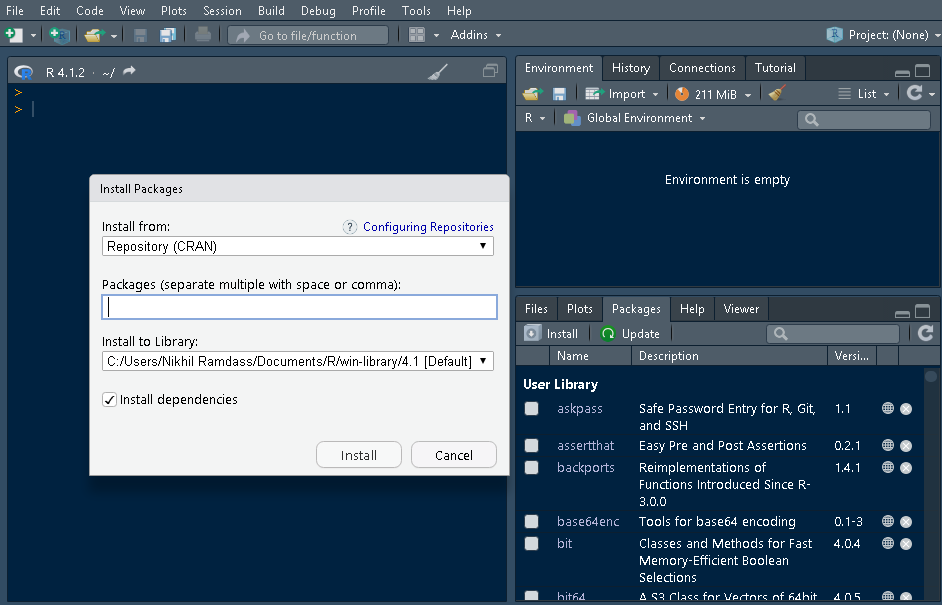Click the Install button in the dialog
Viewport: 942px width, 605px height.
[x=358, y=454]
